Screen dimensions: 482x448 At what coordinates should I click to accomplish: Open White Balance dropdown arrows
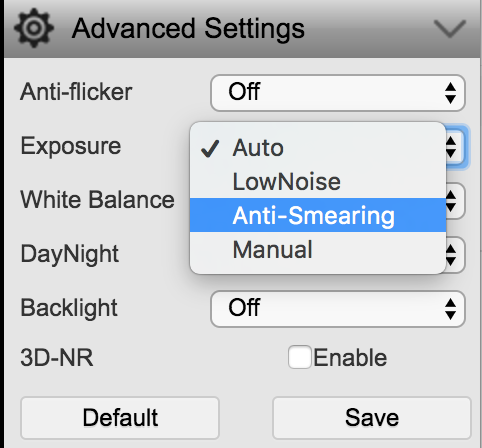(451, 201)
